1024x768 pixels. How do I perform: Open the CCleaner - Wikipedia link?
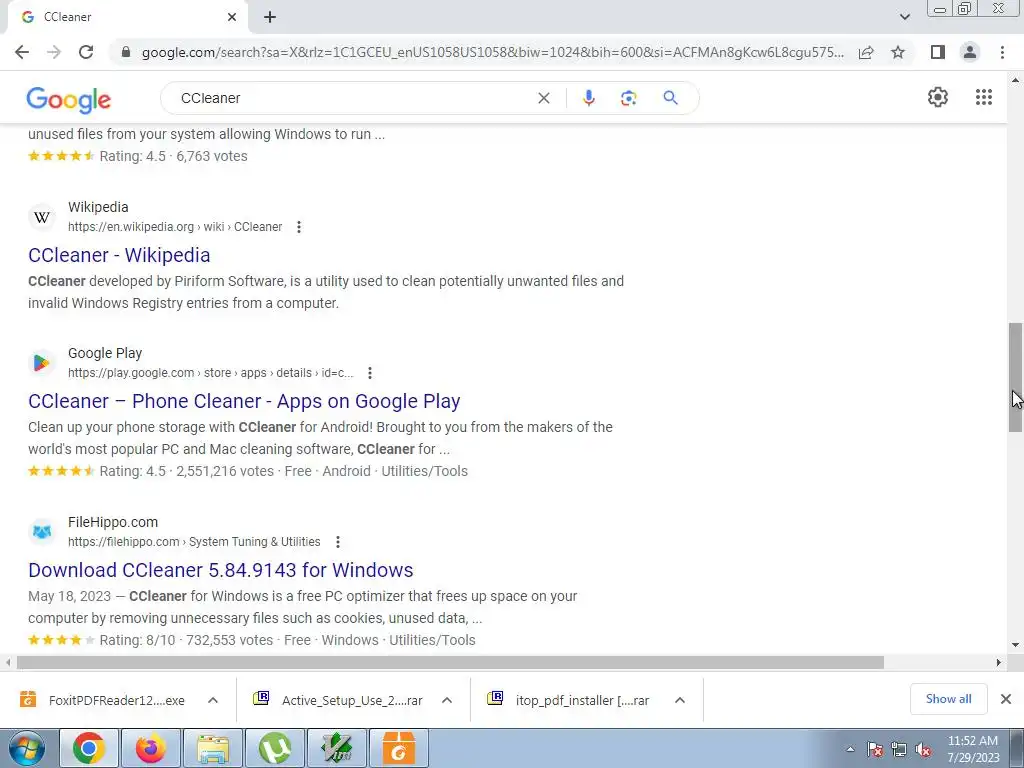[119, 255]
